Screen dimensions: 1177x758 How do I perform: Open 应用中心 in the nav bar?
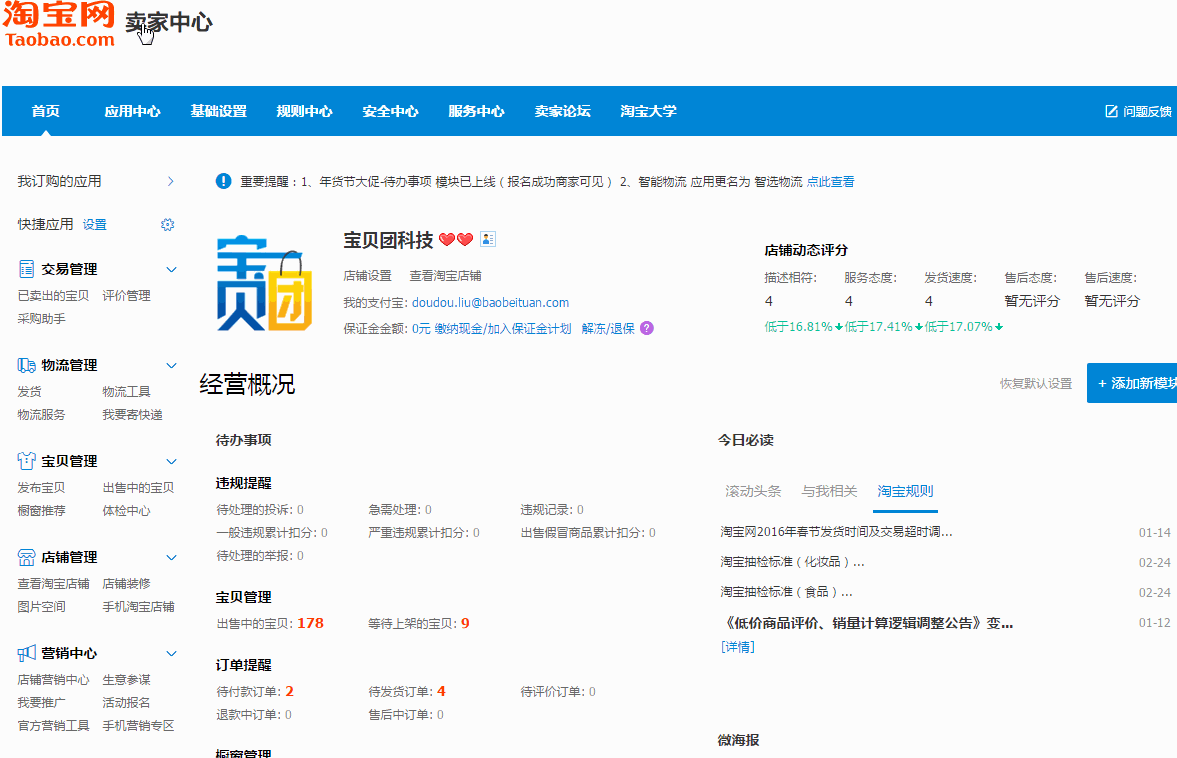coord(132,111)
